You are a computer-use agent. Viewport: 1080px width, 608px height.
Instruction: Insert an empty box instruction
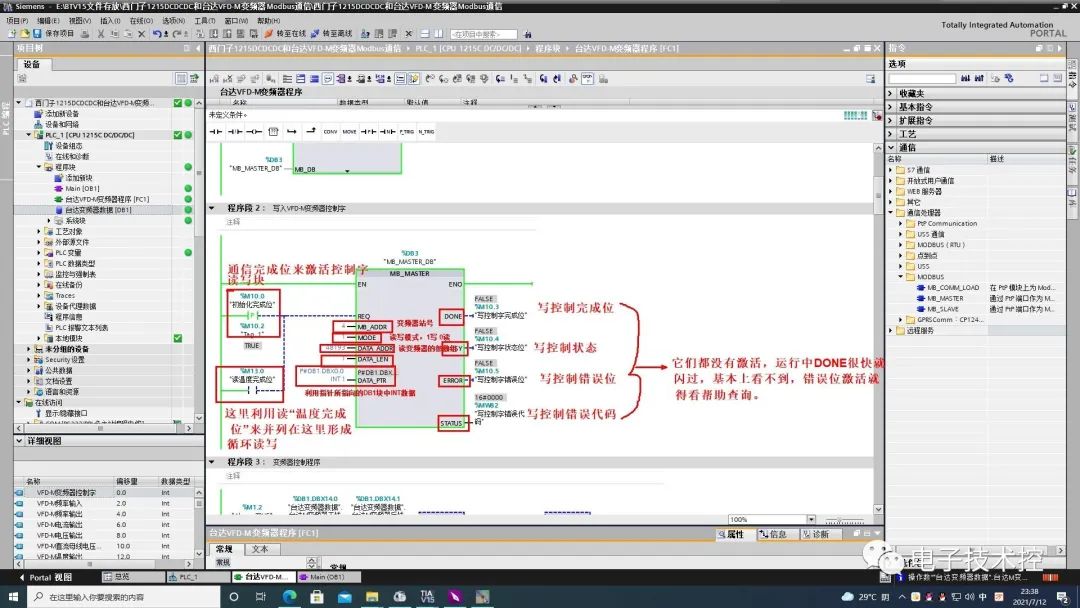click(x=273, y=132)
